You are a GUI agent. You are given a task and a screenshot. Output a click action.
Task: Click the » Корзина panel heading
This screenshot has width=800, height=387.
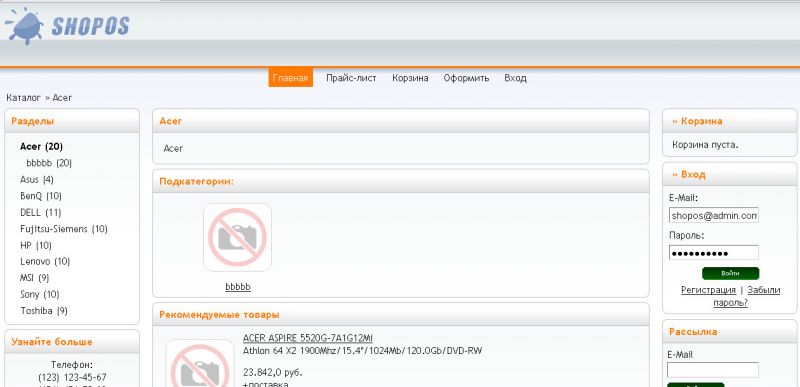[x=697, y=121]
